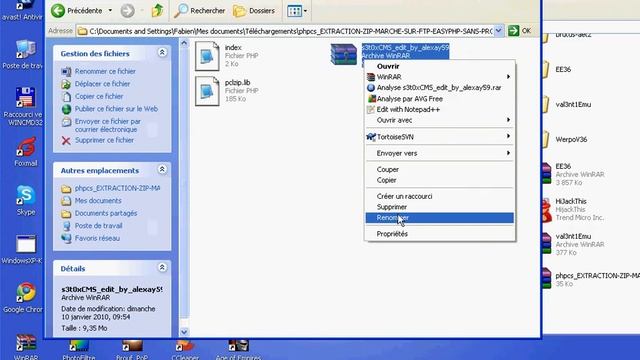Open phpcs_EXTRACTION-ZIP-MA folder location
The height and width of the screenshot is (360, 640).
(117, 188)
